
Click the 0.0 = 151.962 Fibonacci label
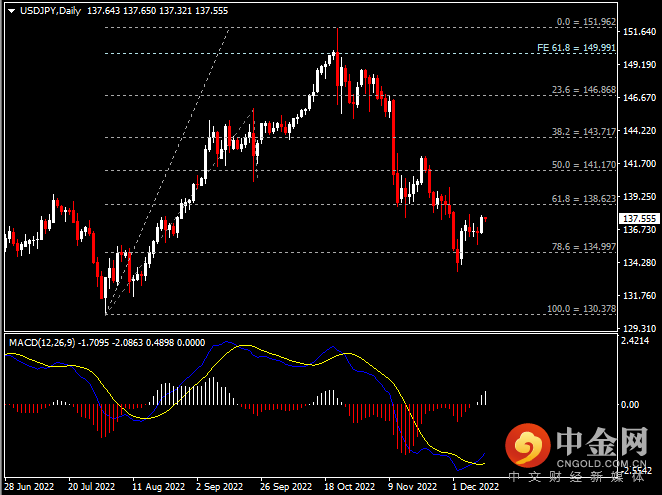click(x=586, y=21)
